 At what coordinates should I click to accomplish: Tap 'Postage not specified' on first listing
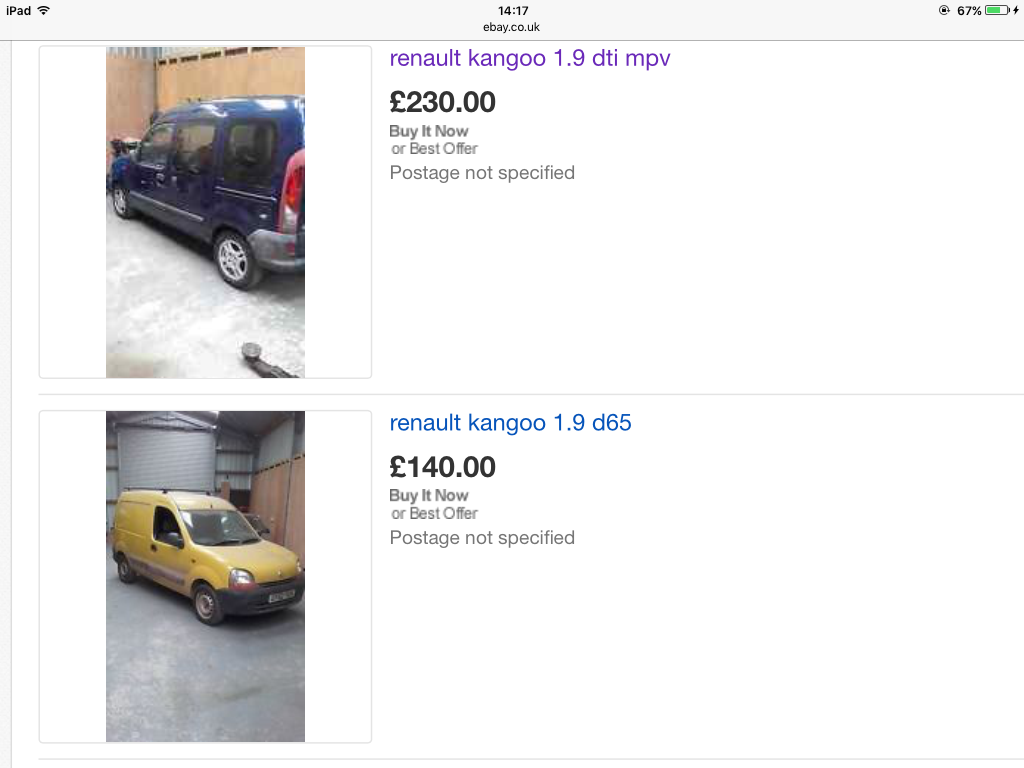point(482,173)
